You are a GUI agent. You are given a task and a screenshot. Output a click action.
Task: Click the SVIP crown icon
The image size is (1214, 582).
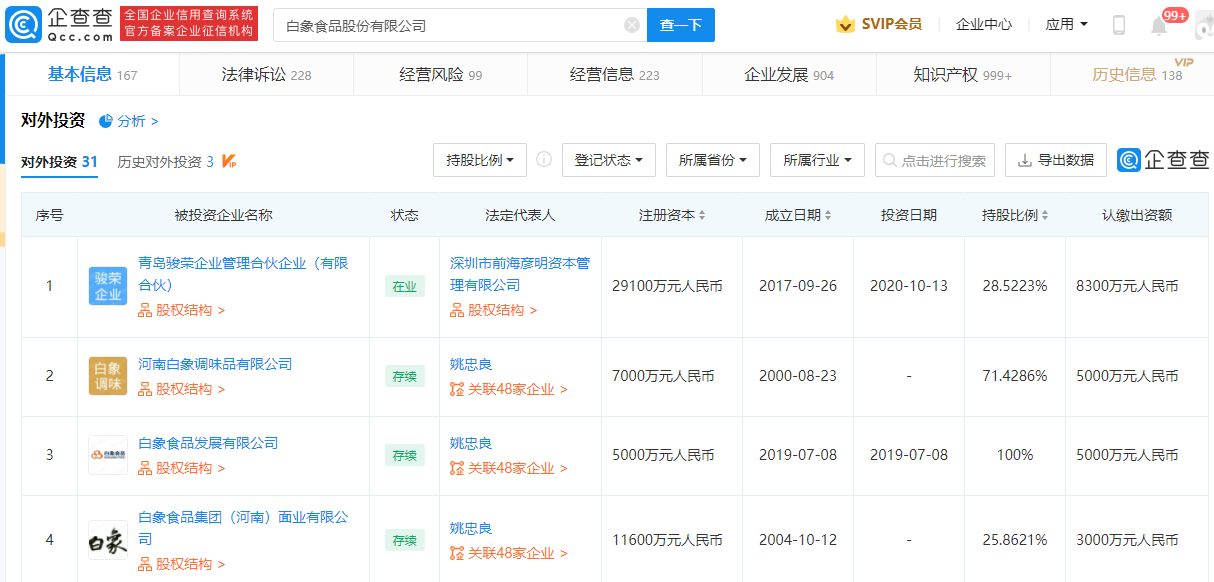[x=846, y=25]
